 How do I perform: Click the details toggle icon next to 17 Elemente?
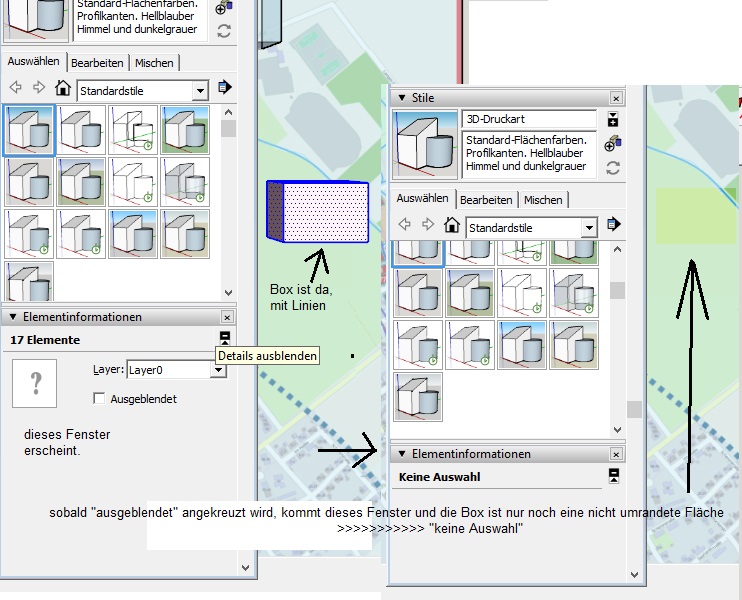tap(225, 339)
